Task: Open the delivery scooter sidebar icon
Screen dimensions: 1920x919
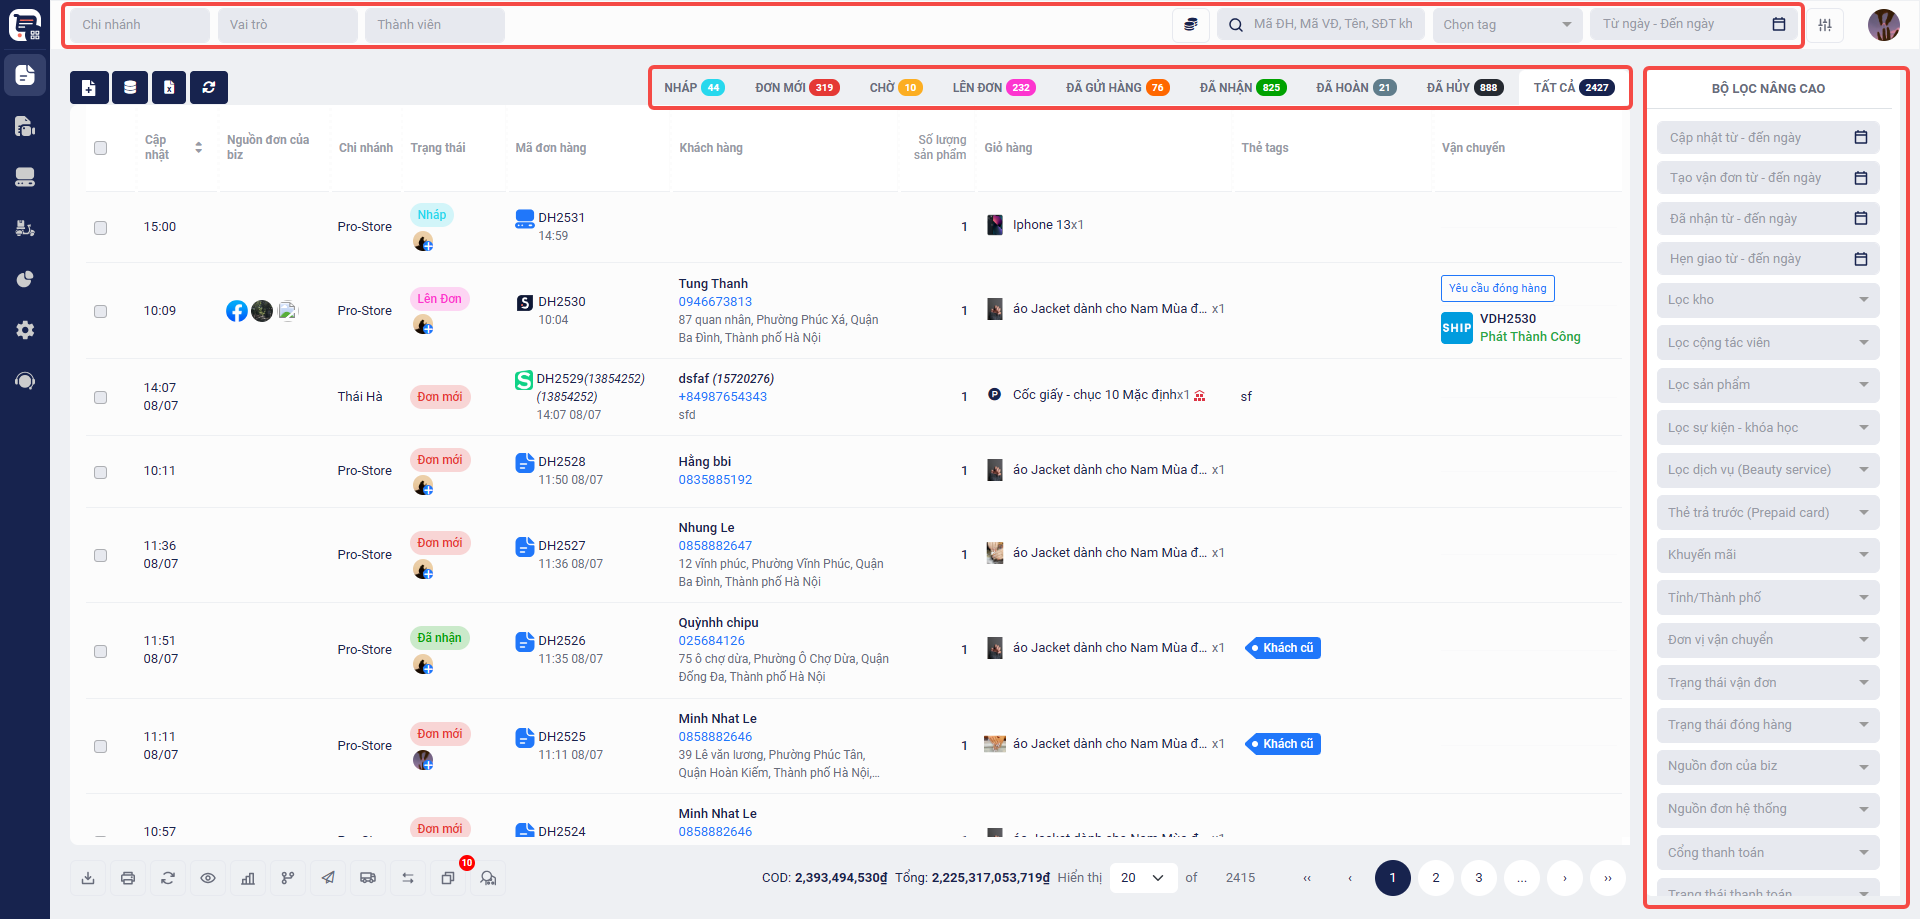Action: pos(25,228)
